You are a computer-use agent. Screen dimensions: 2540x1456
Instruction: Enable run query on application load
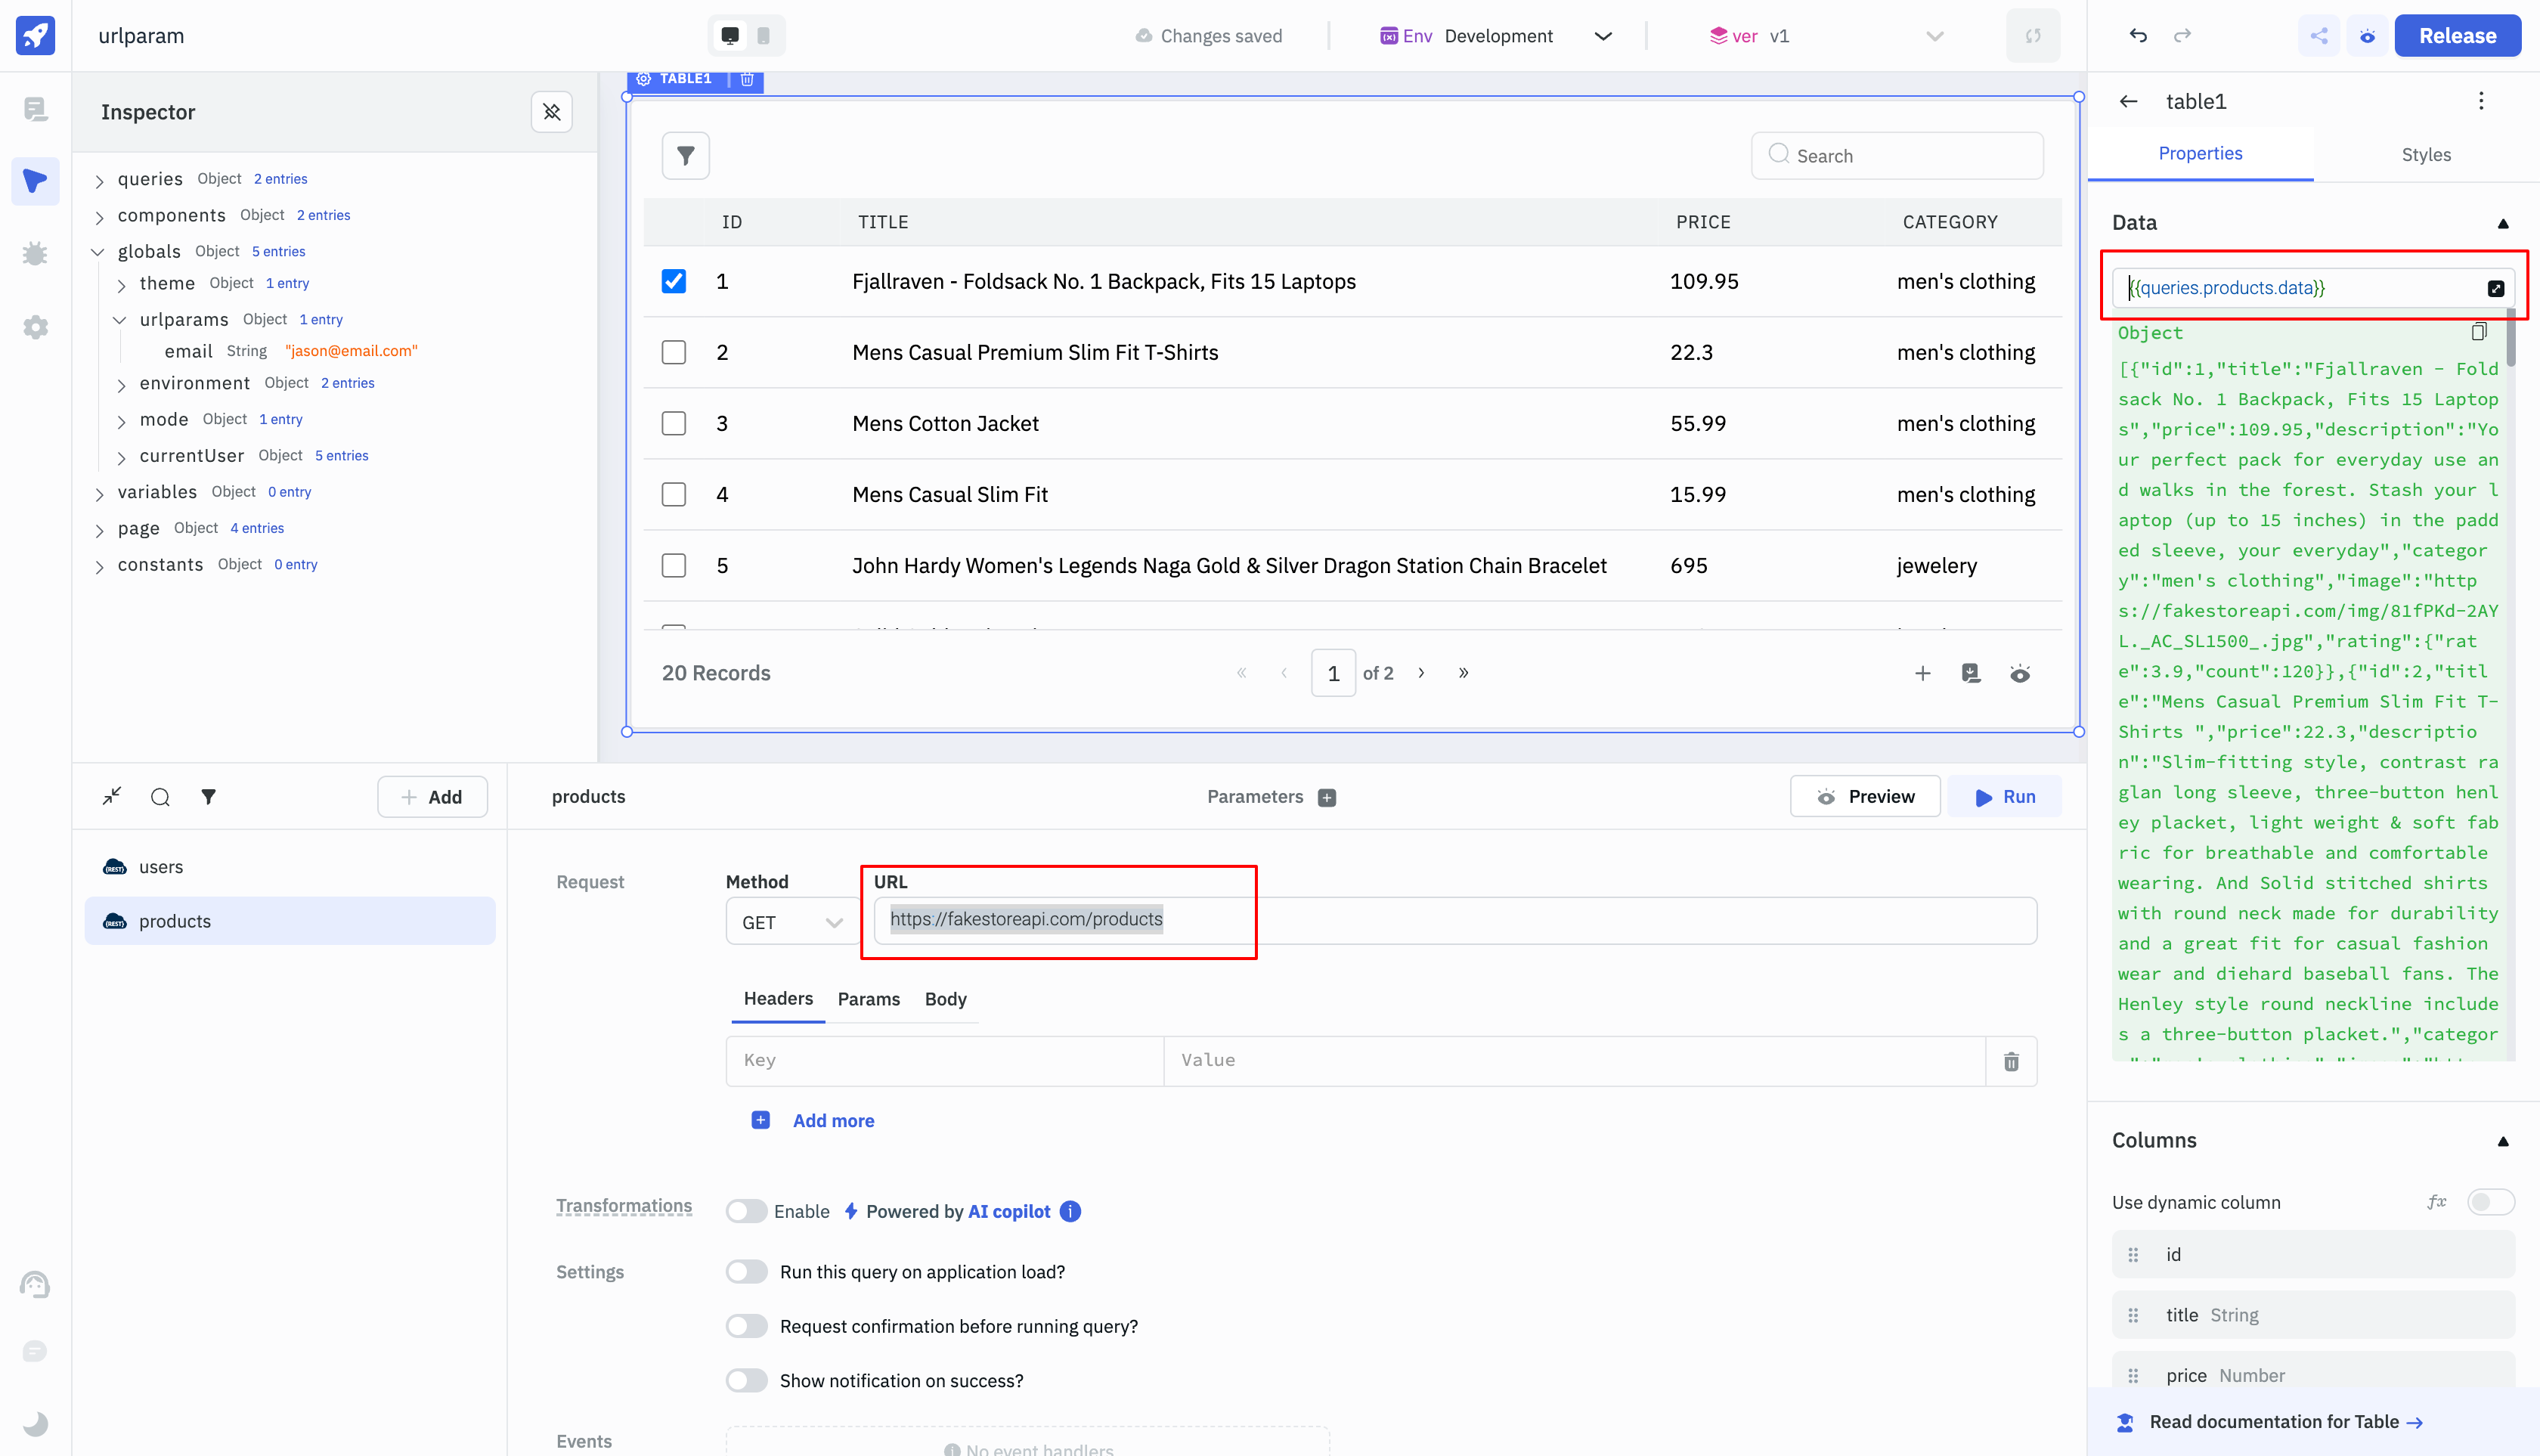click(746, 1272)
